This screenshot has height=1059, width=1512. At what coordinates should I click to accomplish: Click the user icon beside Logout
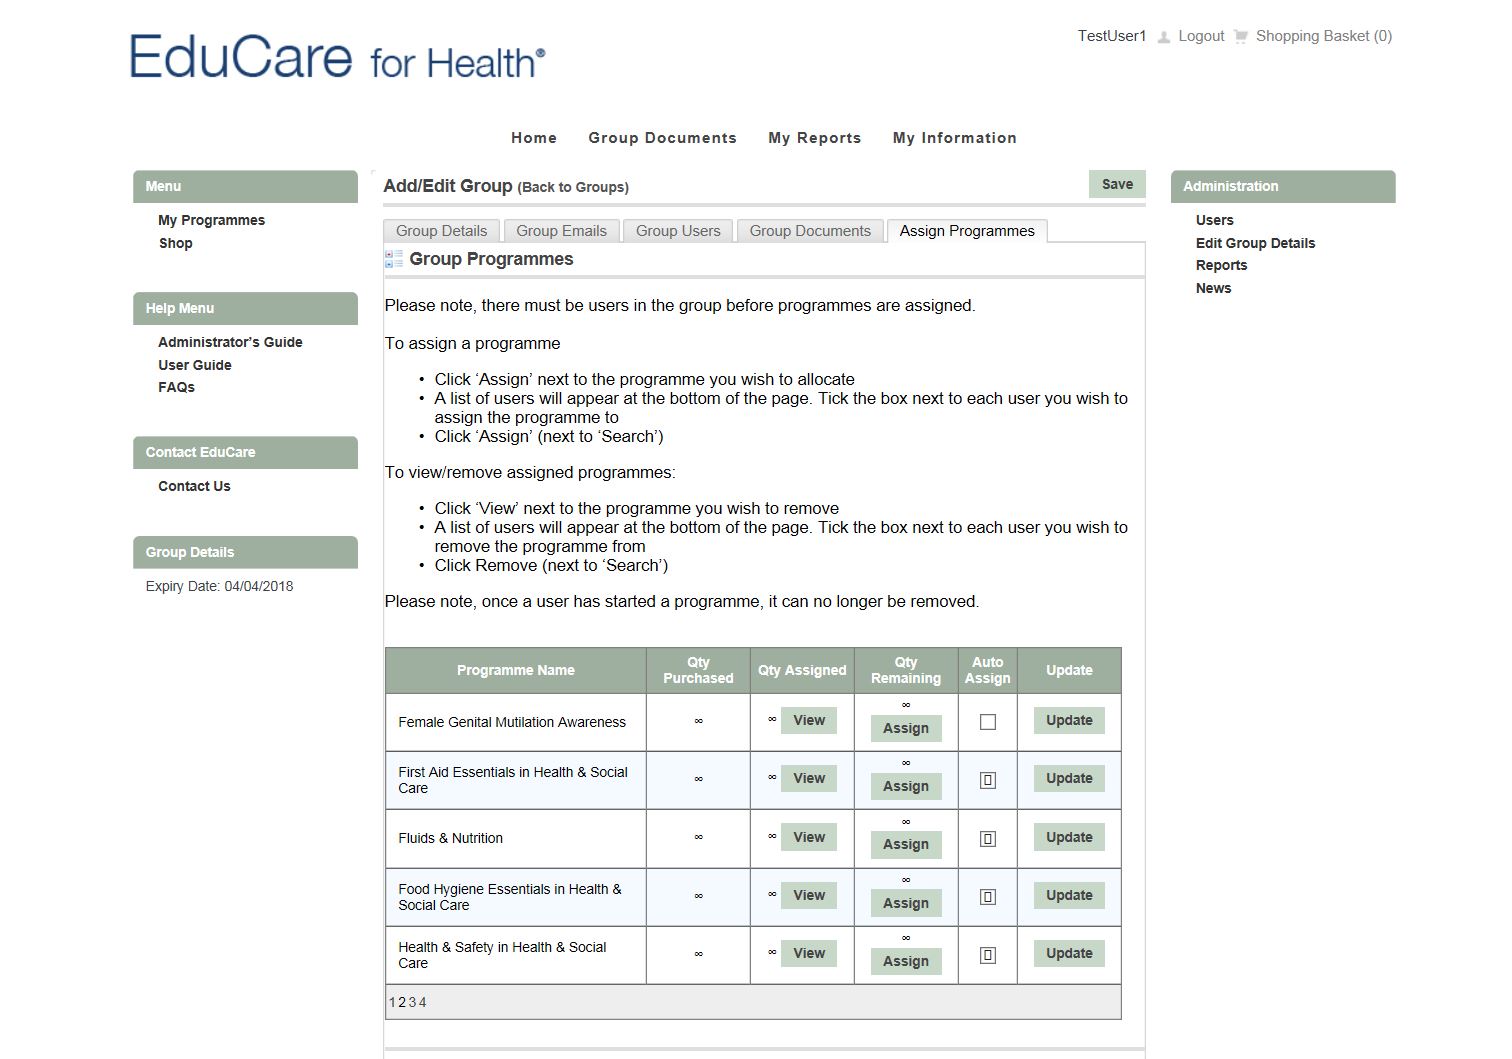pyautogui.click(x=1163, y=37)
